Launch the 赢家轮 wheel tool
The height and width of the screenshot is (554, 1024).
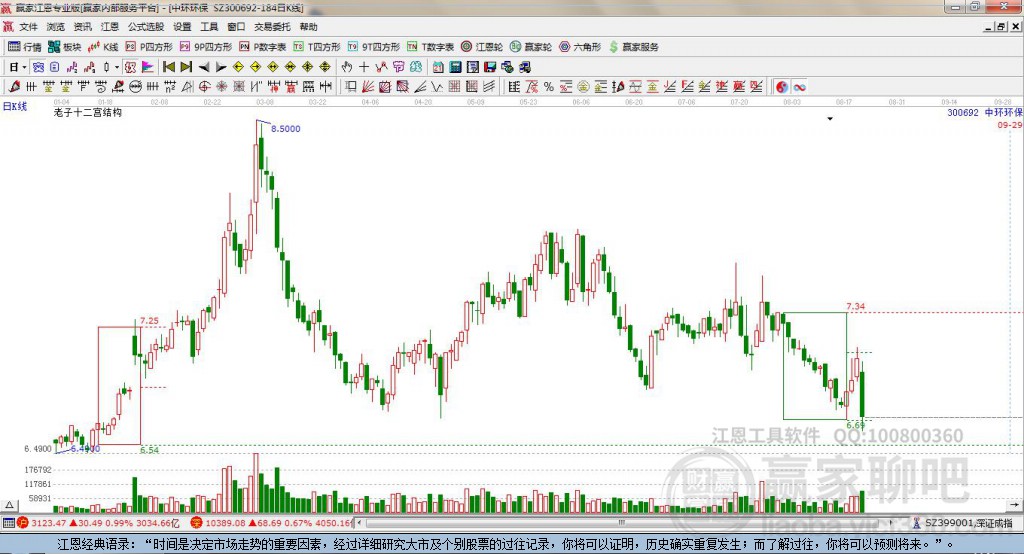tap(531, 47)
